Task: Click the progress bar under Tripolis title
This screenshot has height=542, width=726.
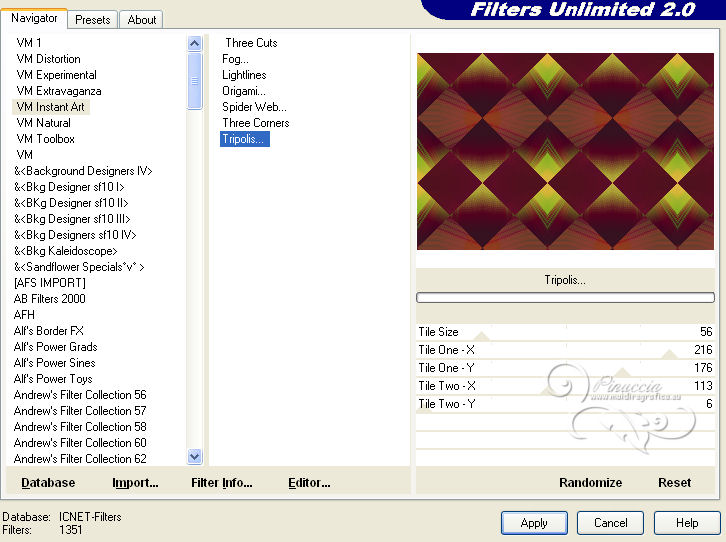Action: (565, 298)
